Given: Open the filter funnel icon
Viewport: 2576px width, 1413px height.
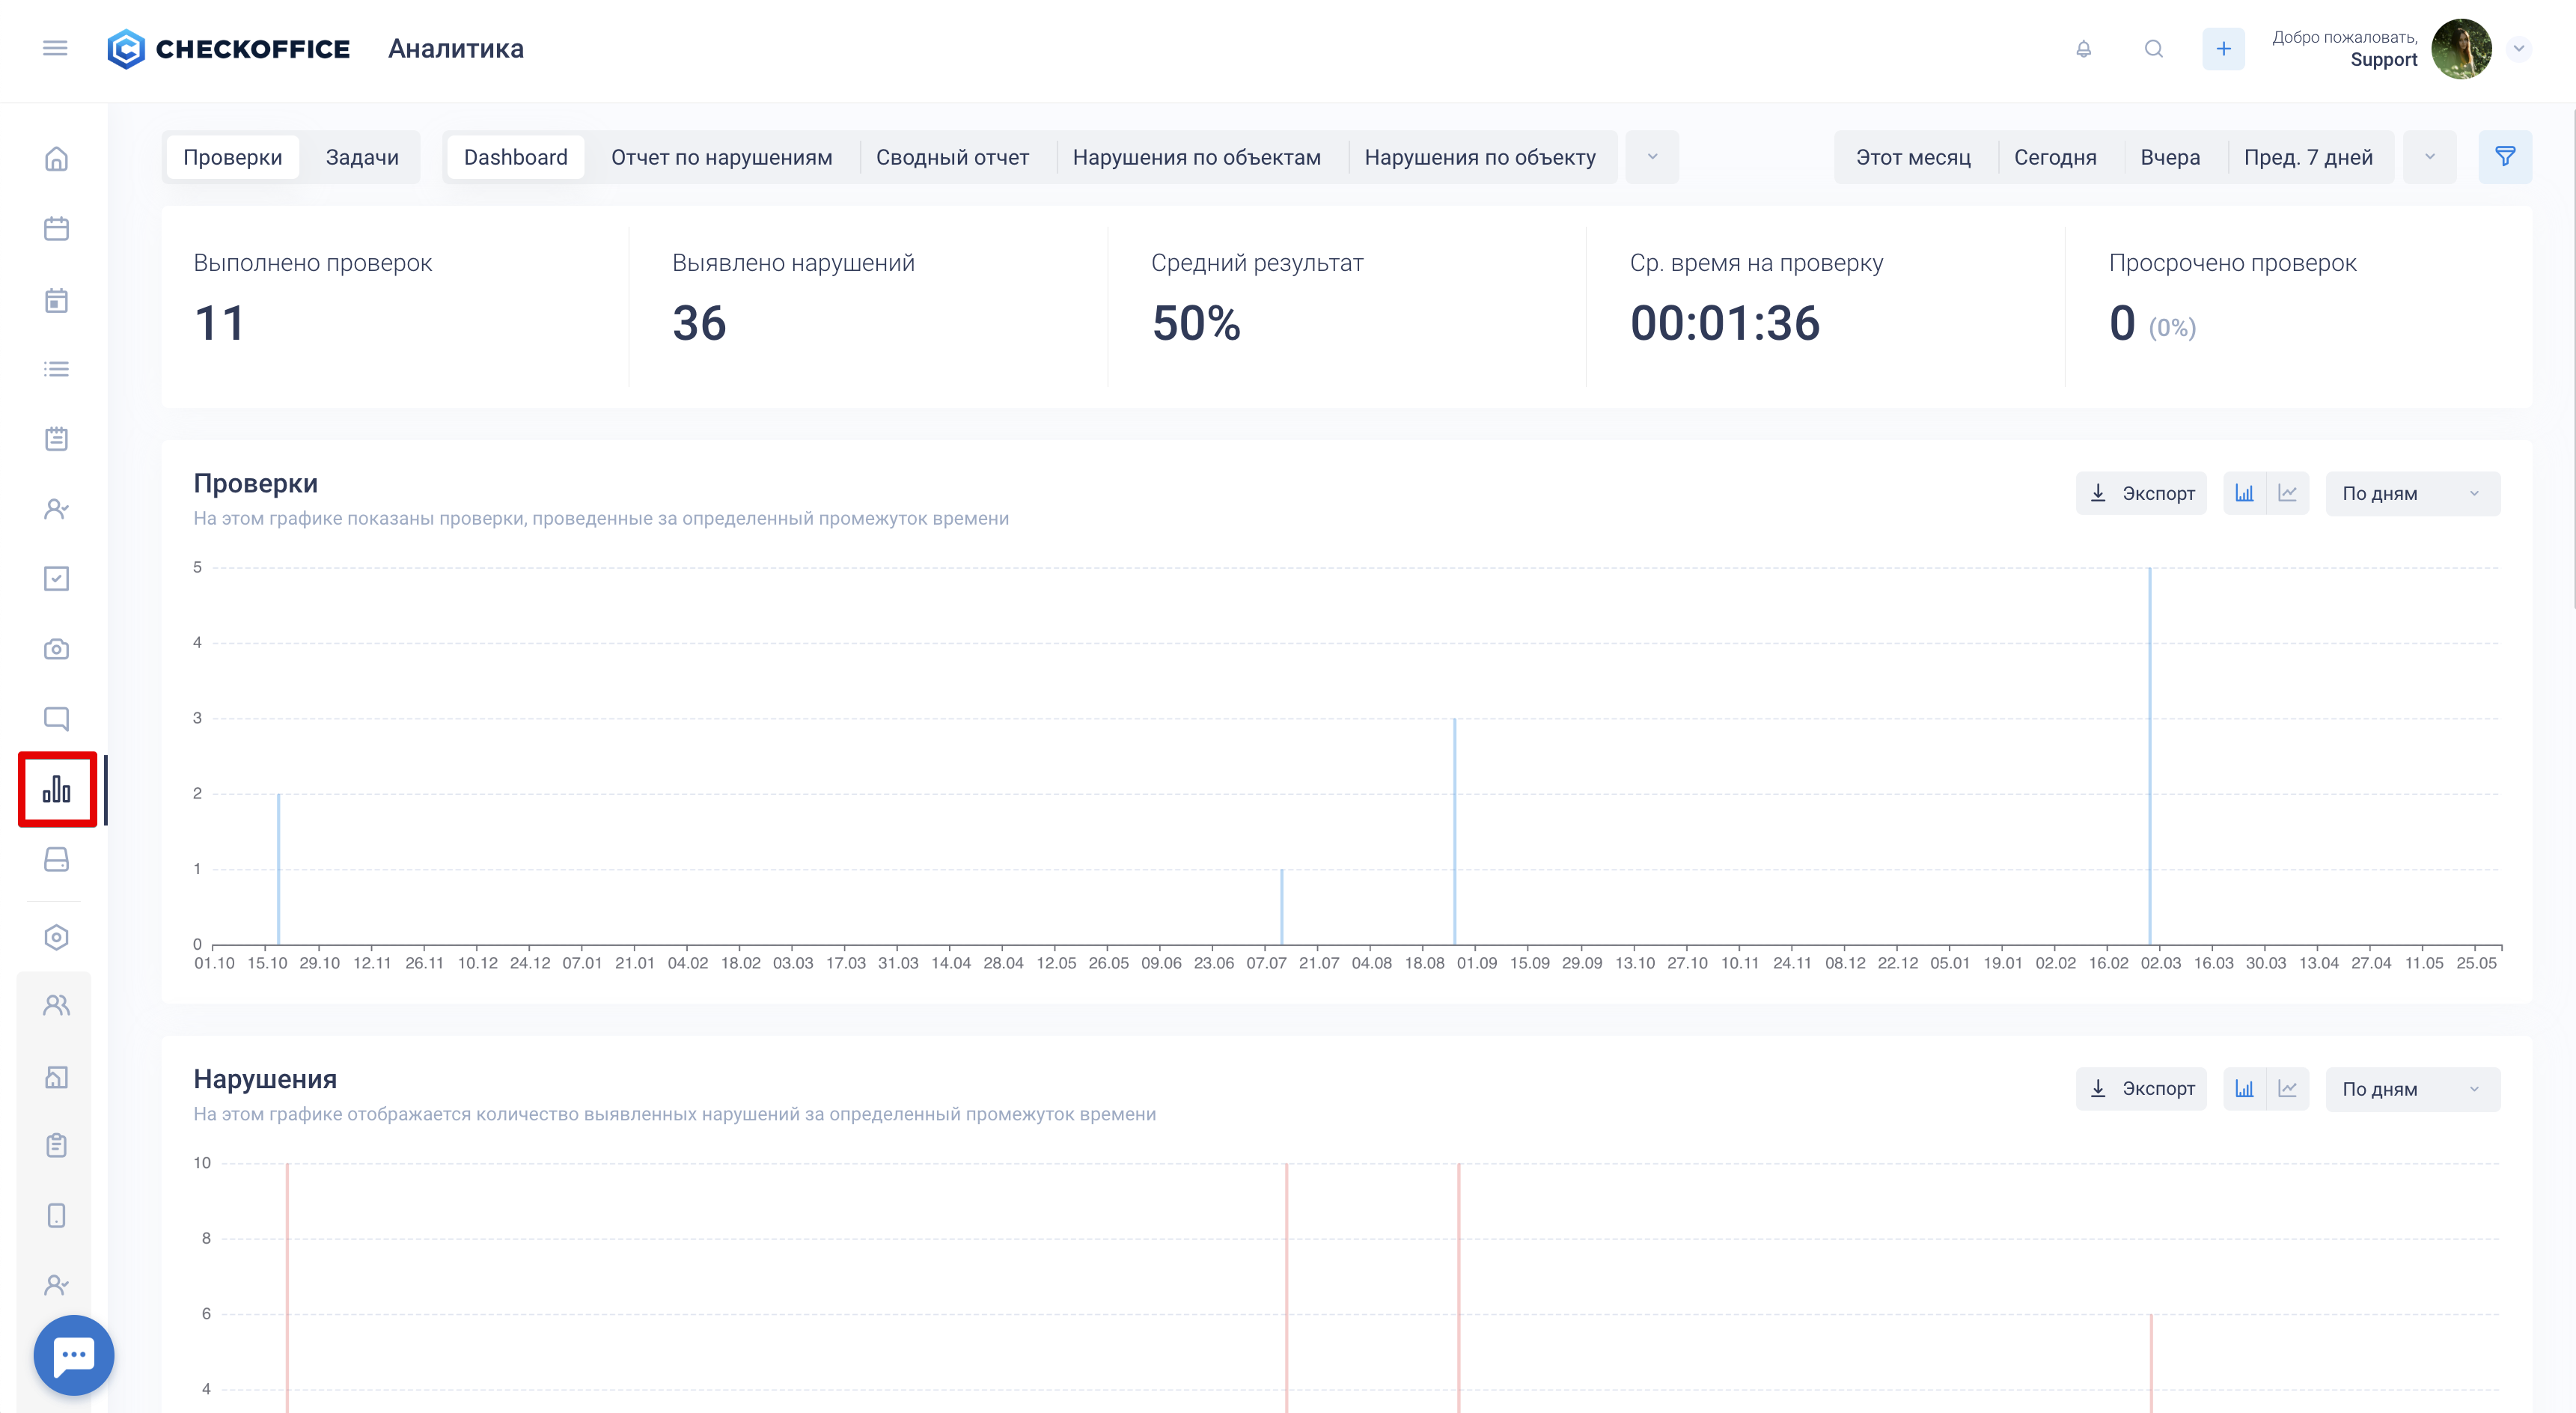Looking at the screenshot, I should (x=2504, y=157).
